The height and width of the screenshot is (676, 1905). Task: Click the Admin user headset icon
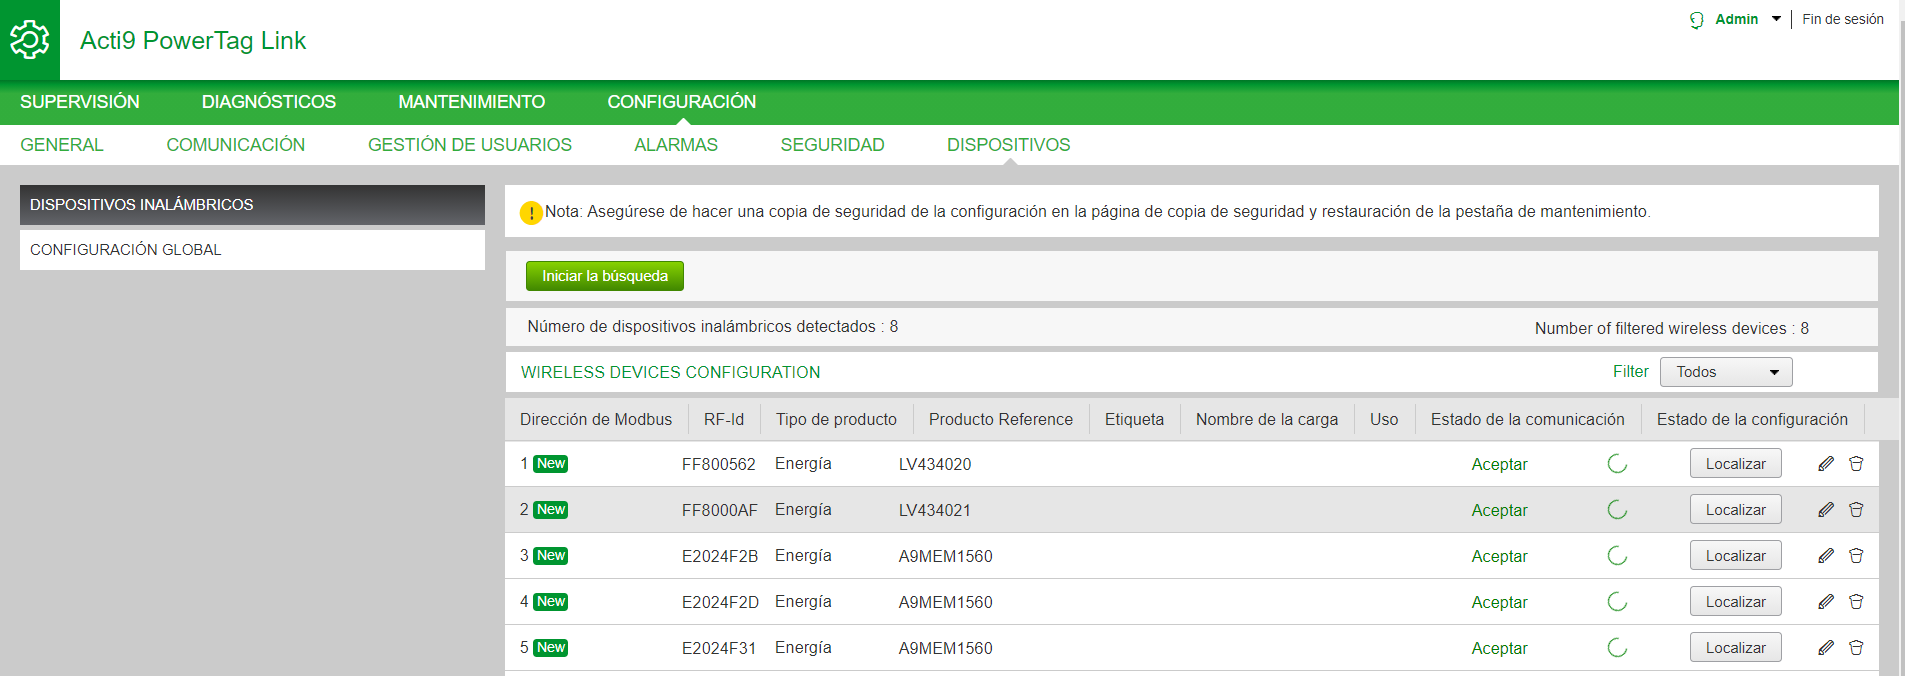[1697, 20]
